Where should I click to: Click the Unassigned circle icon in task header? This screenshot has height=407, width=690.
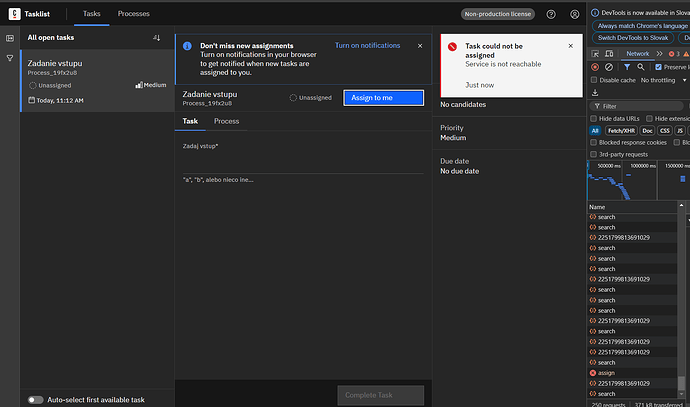293,98
